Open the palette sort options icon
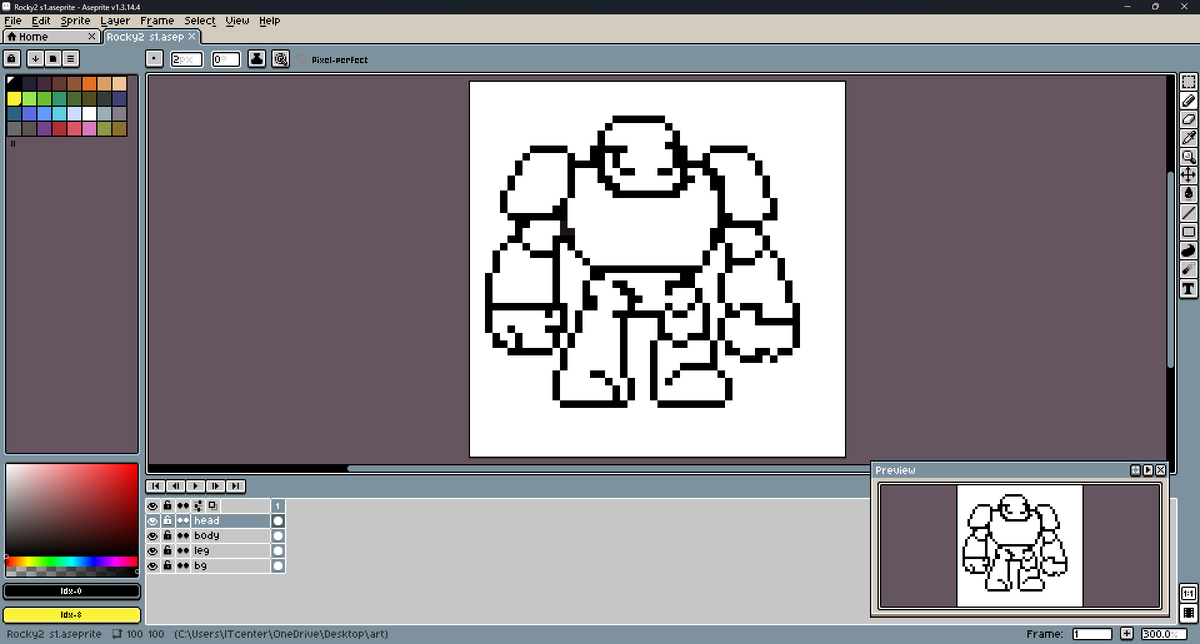 tap(36, 59)
